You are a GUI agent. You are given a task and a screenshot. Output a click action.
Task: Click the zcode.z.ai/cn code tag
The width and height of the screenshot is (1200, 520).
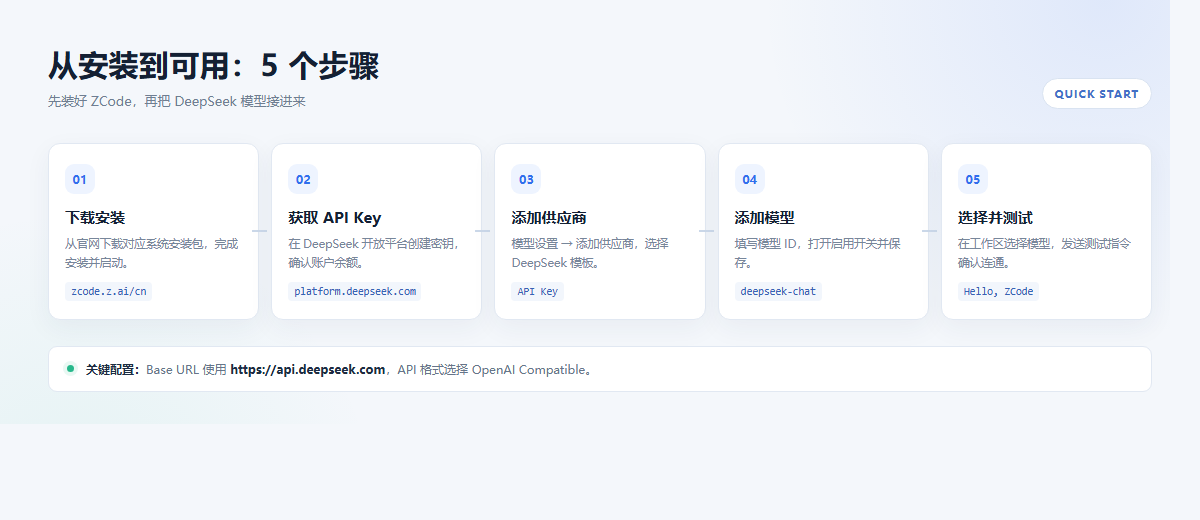[108, 291]
